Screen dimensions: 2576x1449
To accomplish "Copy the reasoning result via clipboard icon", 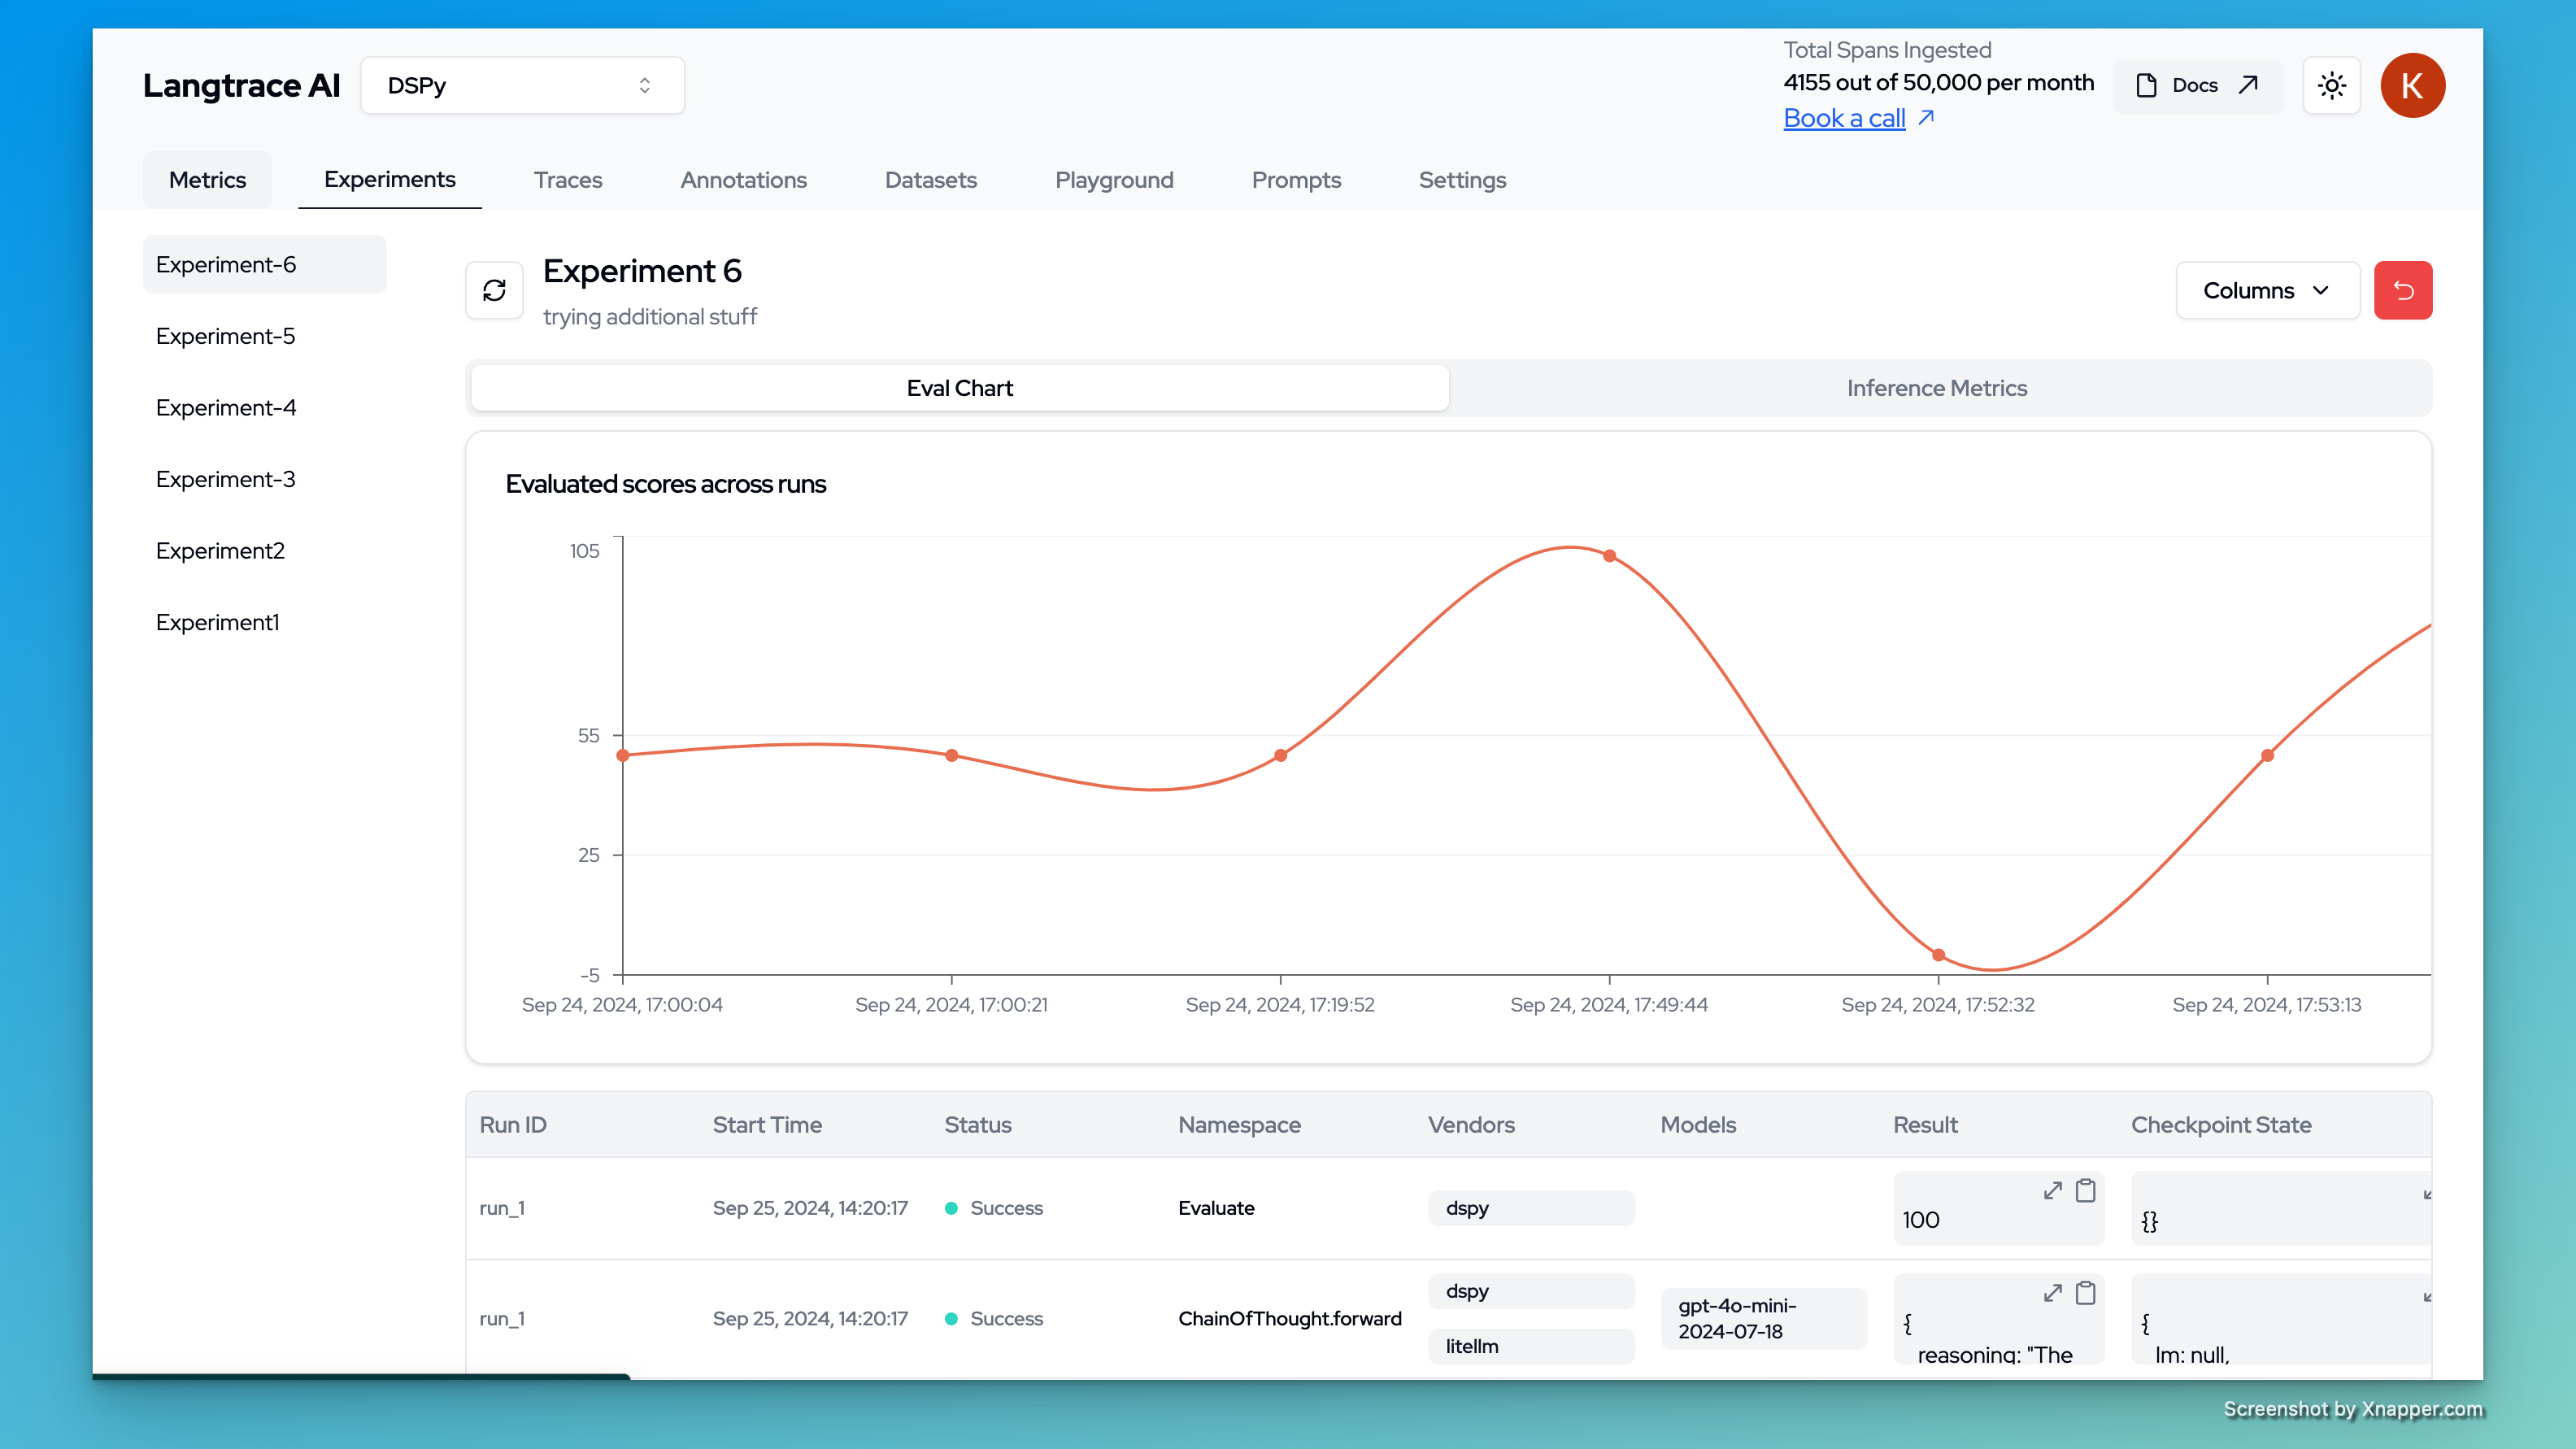I will [2085, 1292].
